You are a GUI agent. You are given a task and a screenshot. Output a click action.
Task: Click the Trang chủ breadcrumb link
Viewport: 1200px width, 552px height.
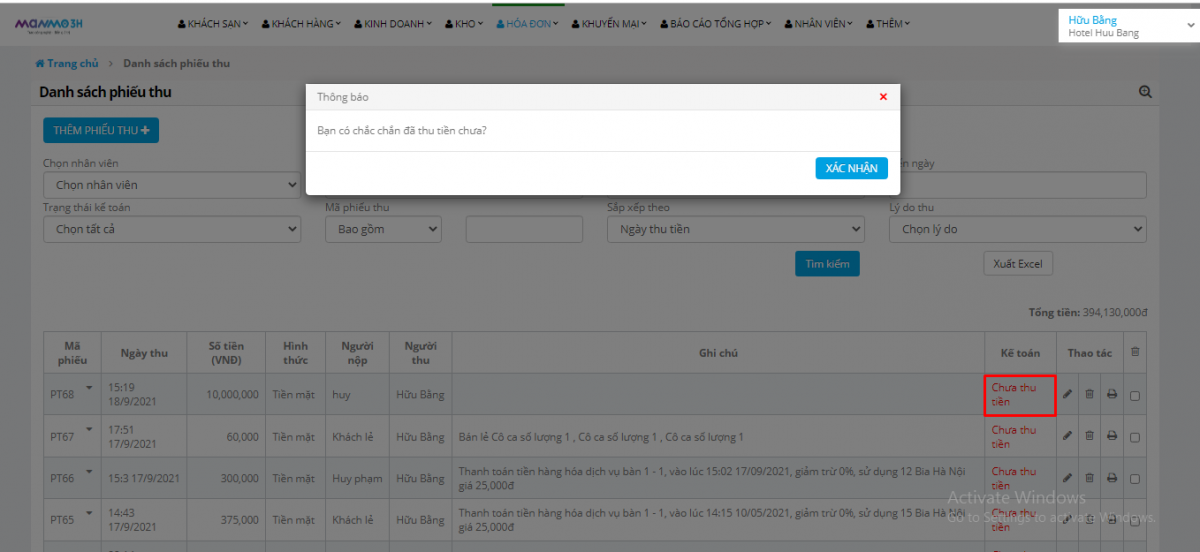(67, 63)
